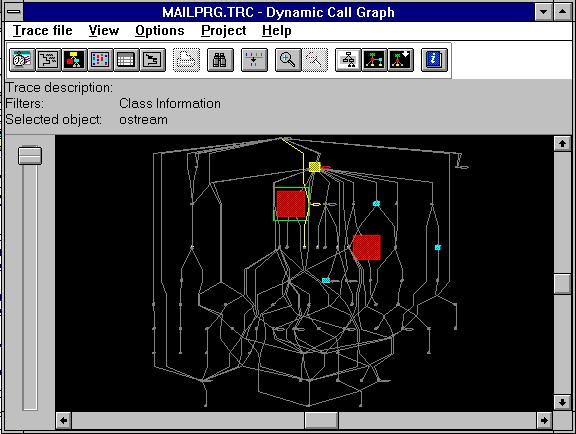576x434 pixels.
Task: Click the statistics table view icon
Action: [x=126, y=60]
